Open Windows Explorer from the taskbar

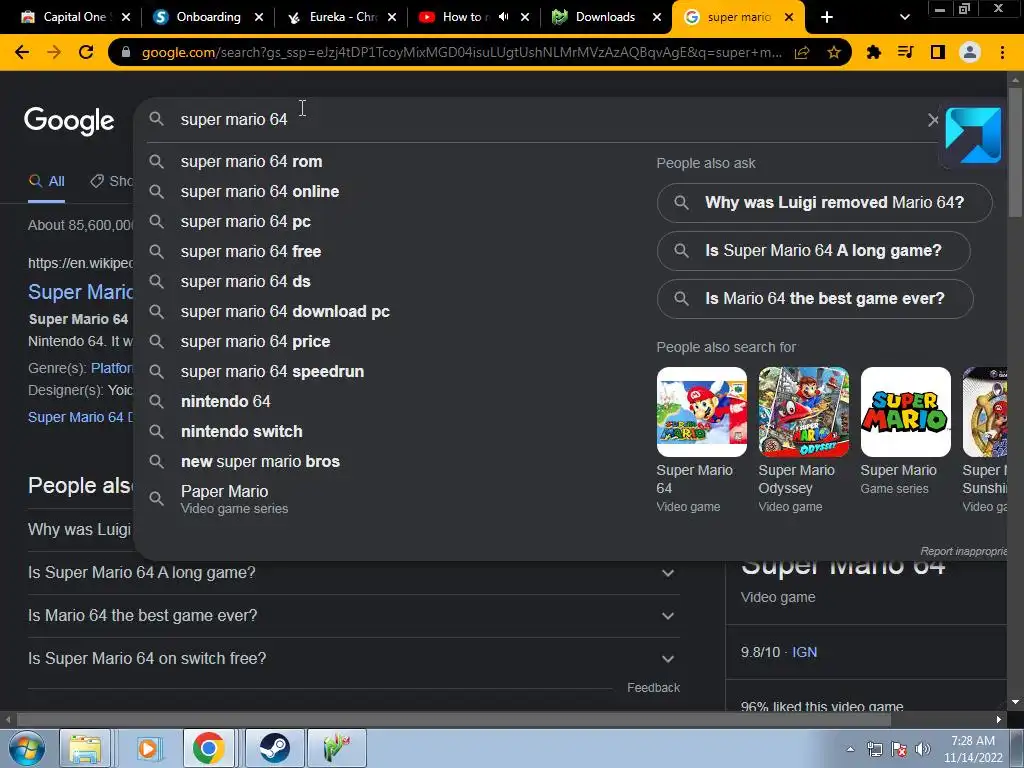coord(85,748)
